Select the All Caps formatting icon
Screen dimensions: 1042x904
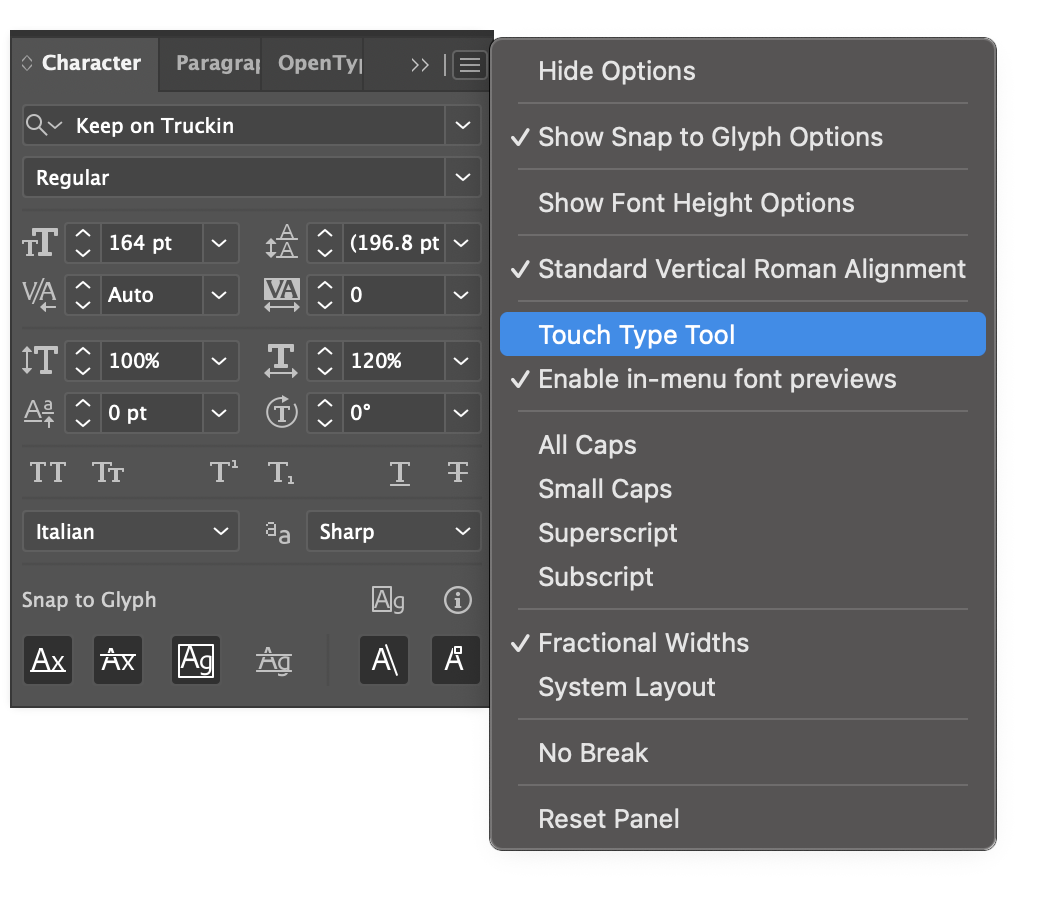pos(47,471)
